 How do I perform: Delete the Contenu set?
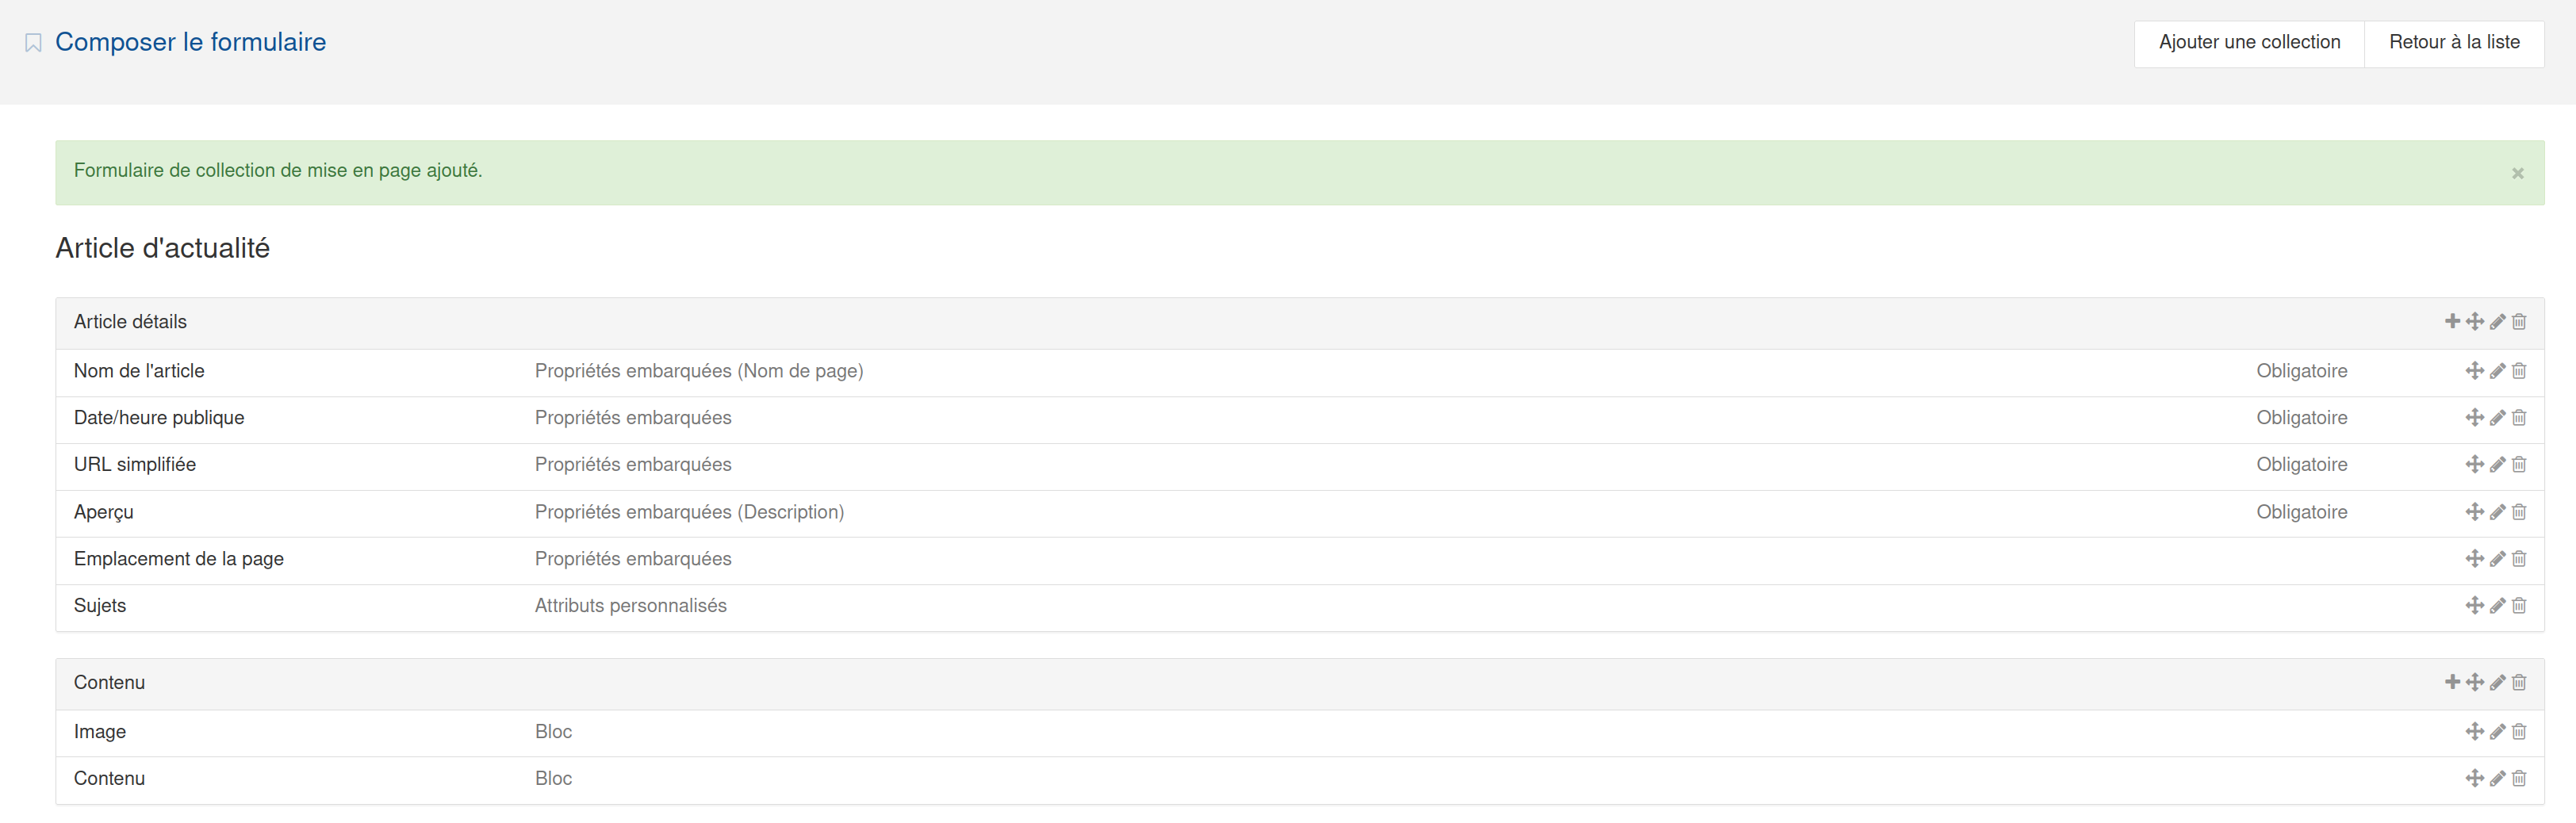click(x=2519, y=682)
